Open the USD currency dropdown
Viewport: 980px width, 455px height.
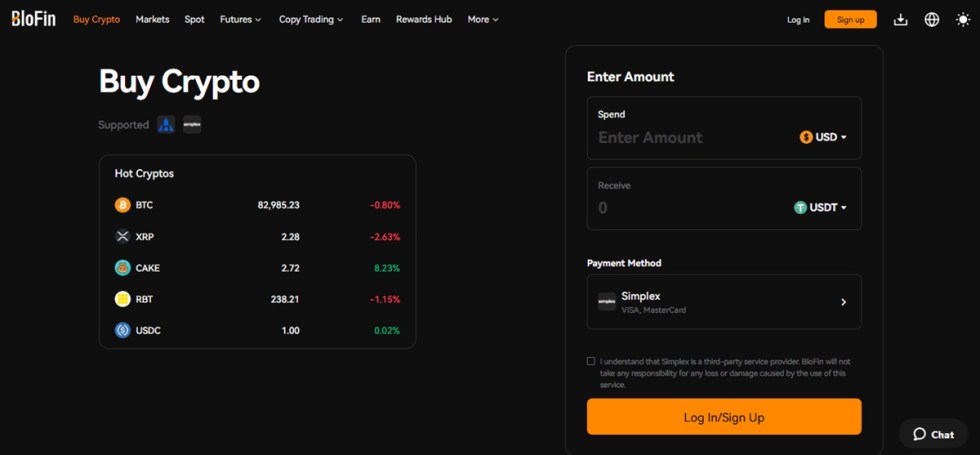tap(823, 137)
